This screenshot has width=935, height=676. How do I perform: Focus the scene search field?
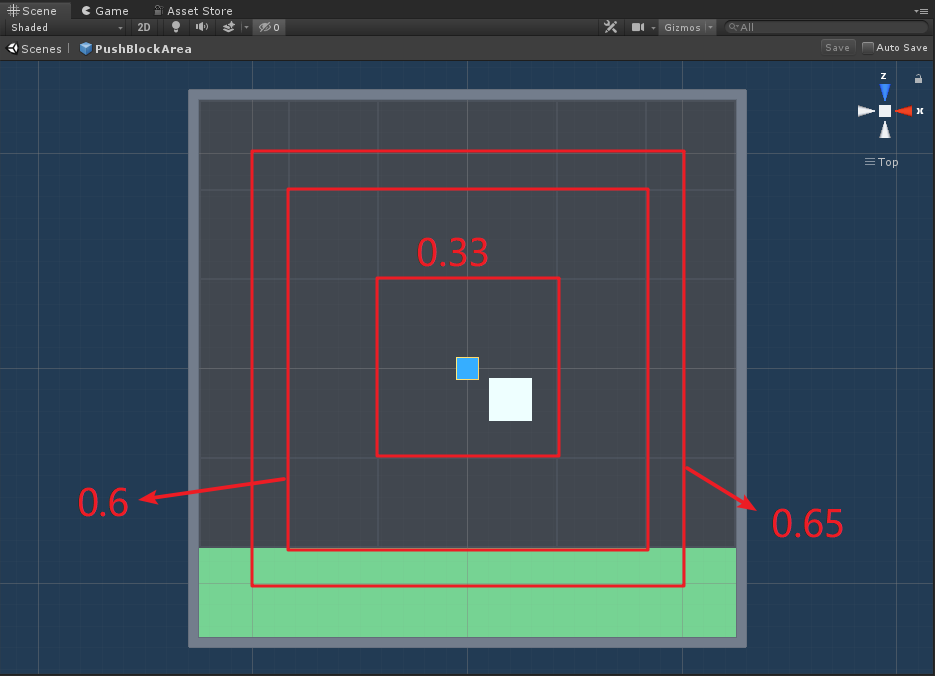pyautogui.click(x=826, y=27)
